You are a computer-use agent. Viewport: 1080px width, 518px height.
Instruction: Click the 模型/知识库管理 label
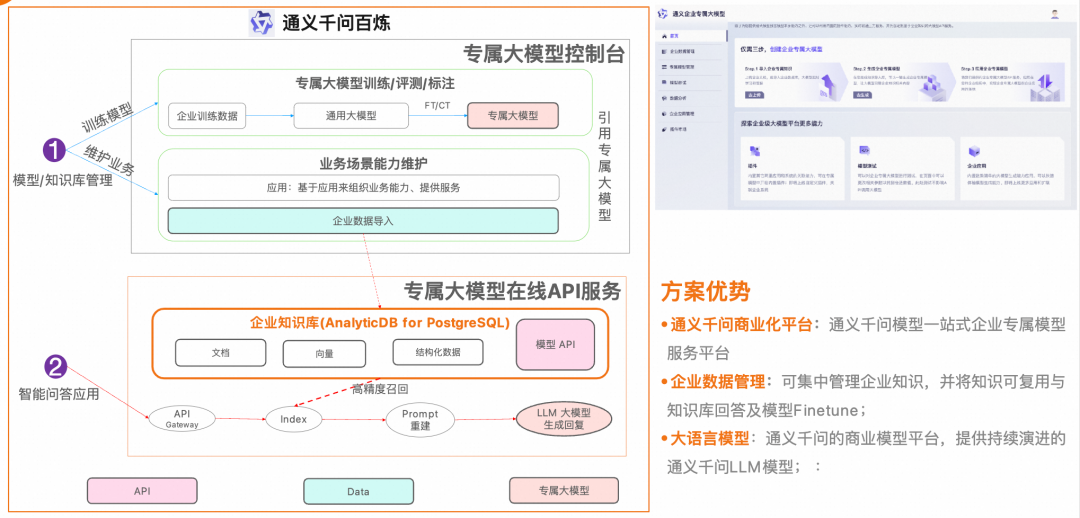pos(63,180)
